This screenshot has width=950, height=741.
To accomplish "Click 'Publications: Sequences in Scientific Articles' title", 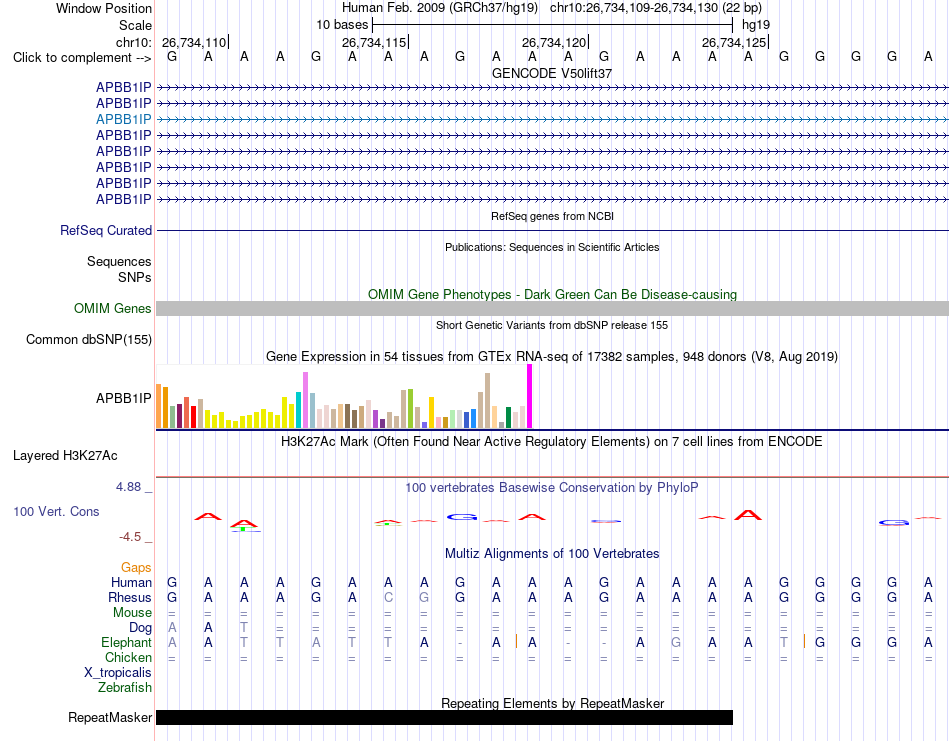I will click(552, 247).
